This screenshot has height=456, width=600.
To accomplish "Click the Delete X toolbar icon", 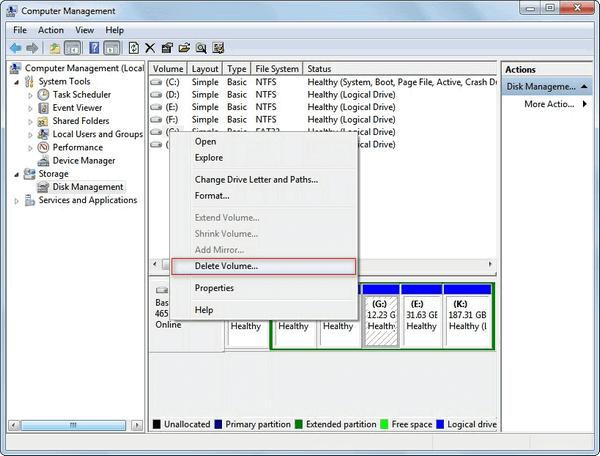I will tap(150, 48).
